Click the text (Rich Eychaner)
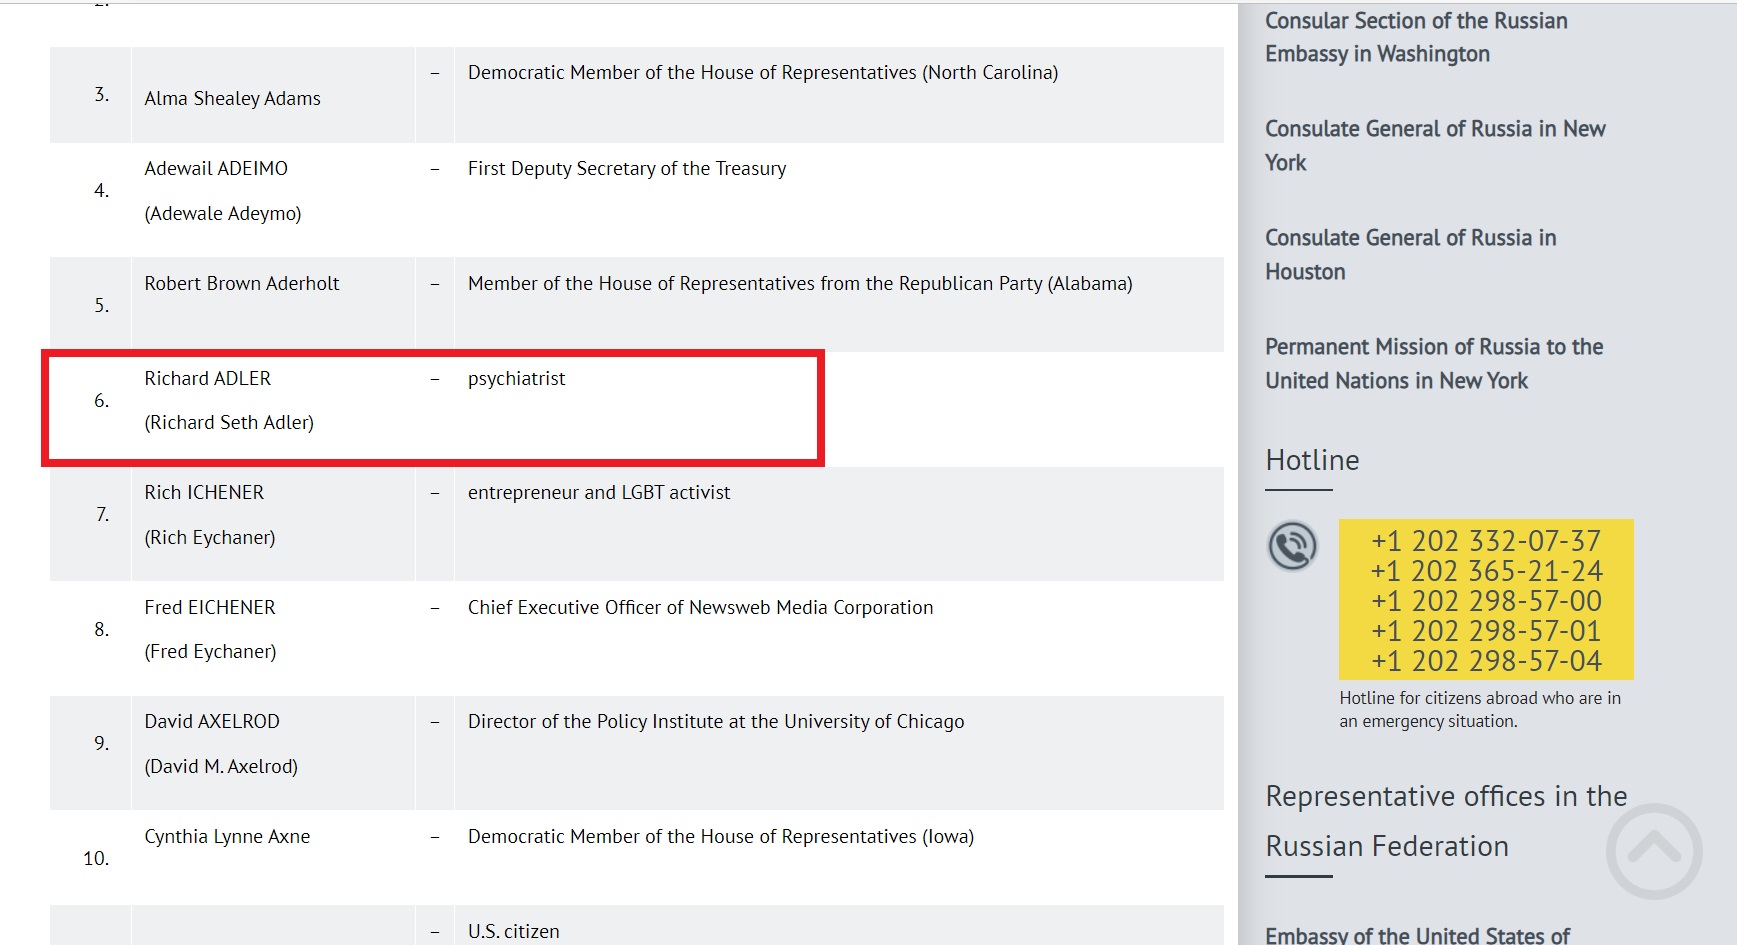This screenshot has width=1737, height=945. (210, 537)
